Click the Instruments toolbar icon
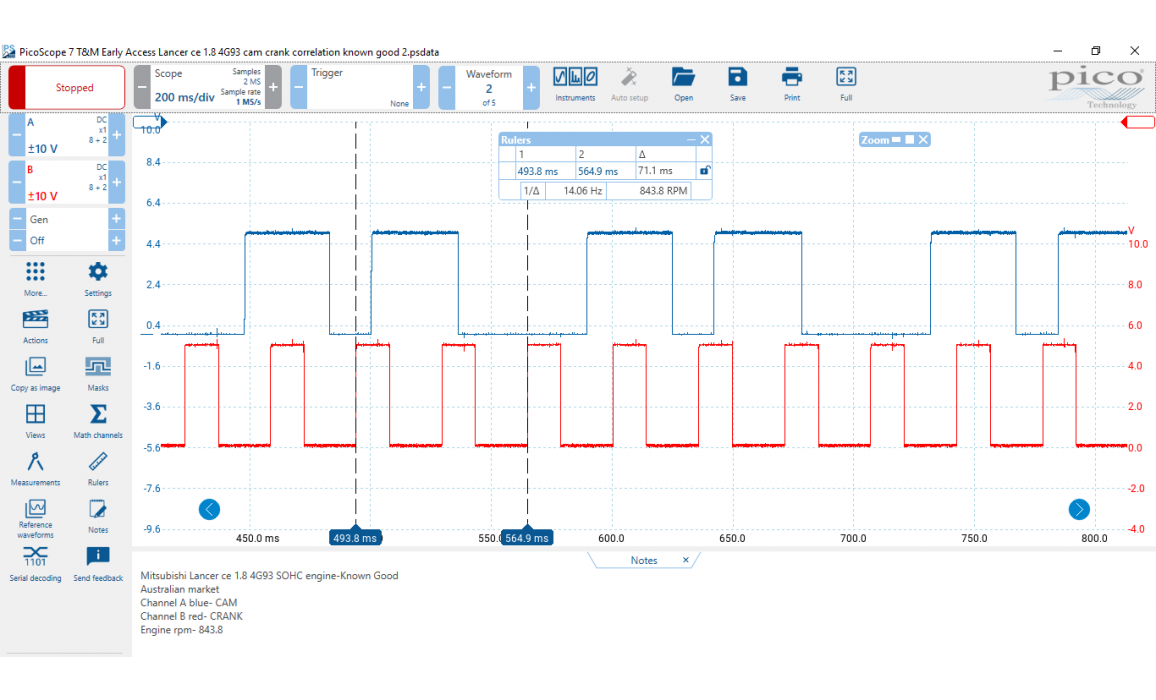 pos(575,78)
